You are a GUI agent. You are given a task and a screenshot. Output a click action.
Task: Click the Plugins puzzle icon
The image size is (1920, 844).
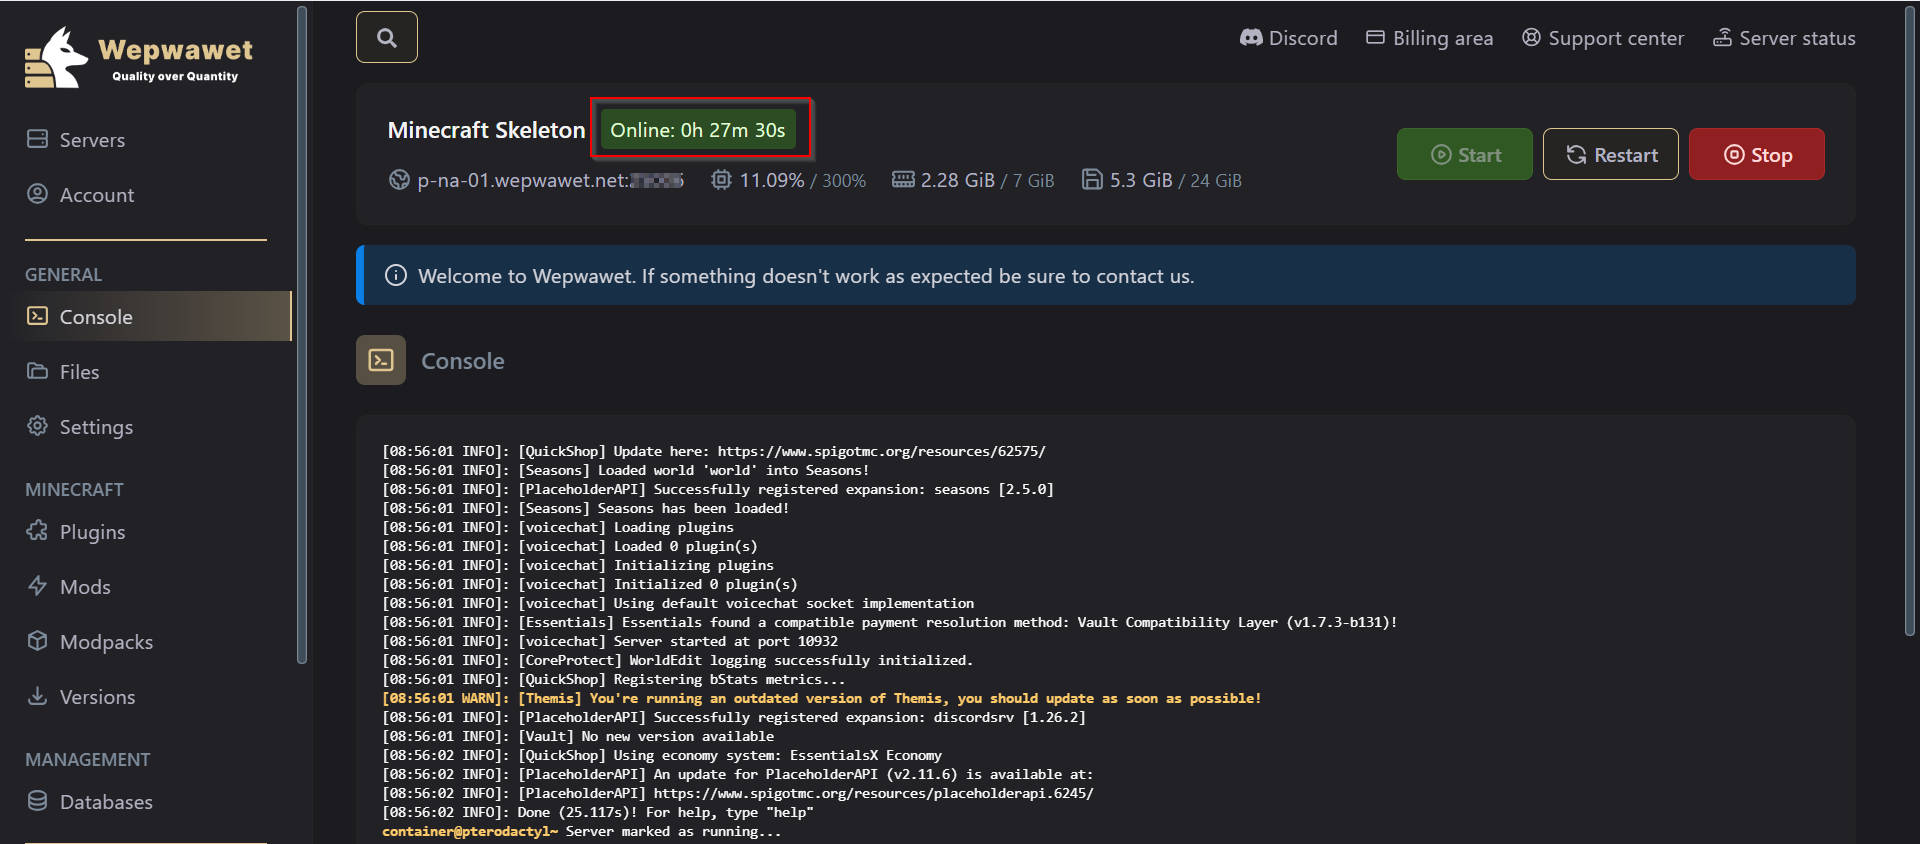point(37,531)
